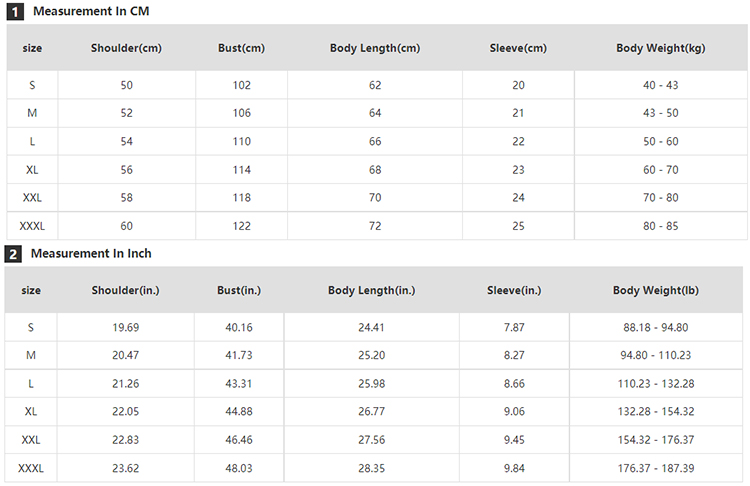Click the Body Length(cm) column header

pyautogui.click(x=375, y=48)
